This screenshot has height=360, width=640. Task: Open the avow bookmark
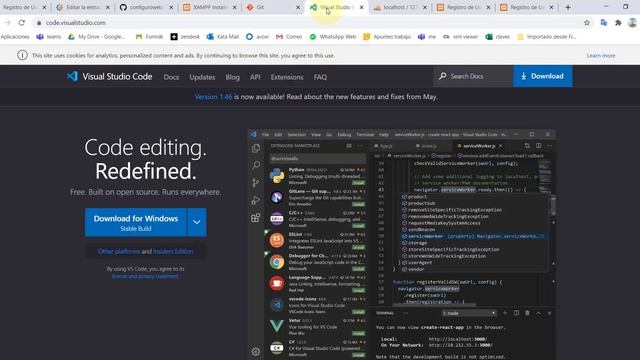[x=257, y=37]
